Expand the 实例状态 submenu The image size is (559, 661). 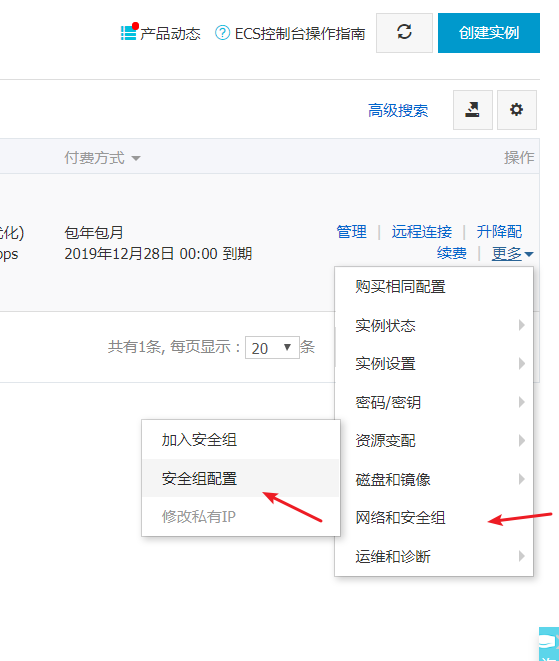434,325
